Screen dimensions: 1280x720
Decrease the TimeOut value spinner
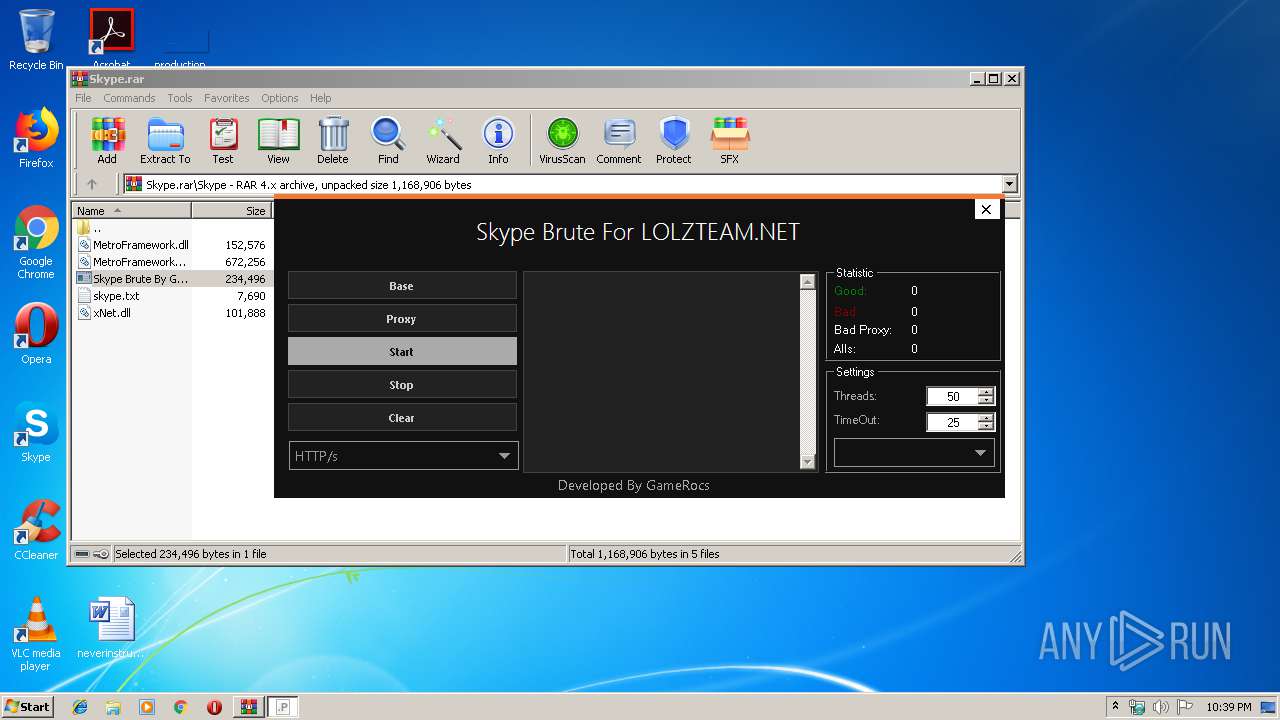(x=986, y=426)
